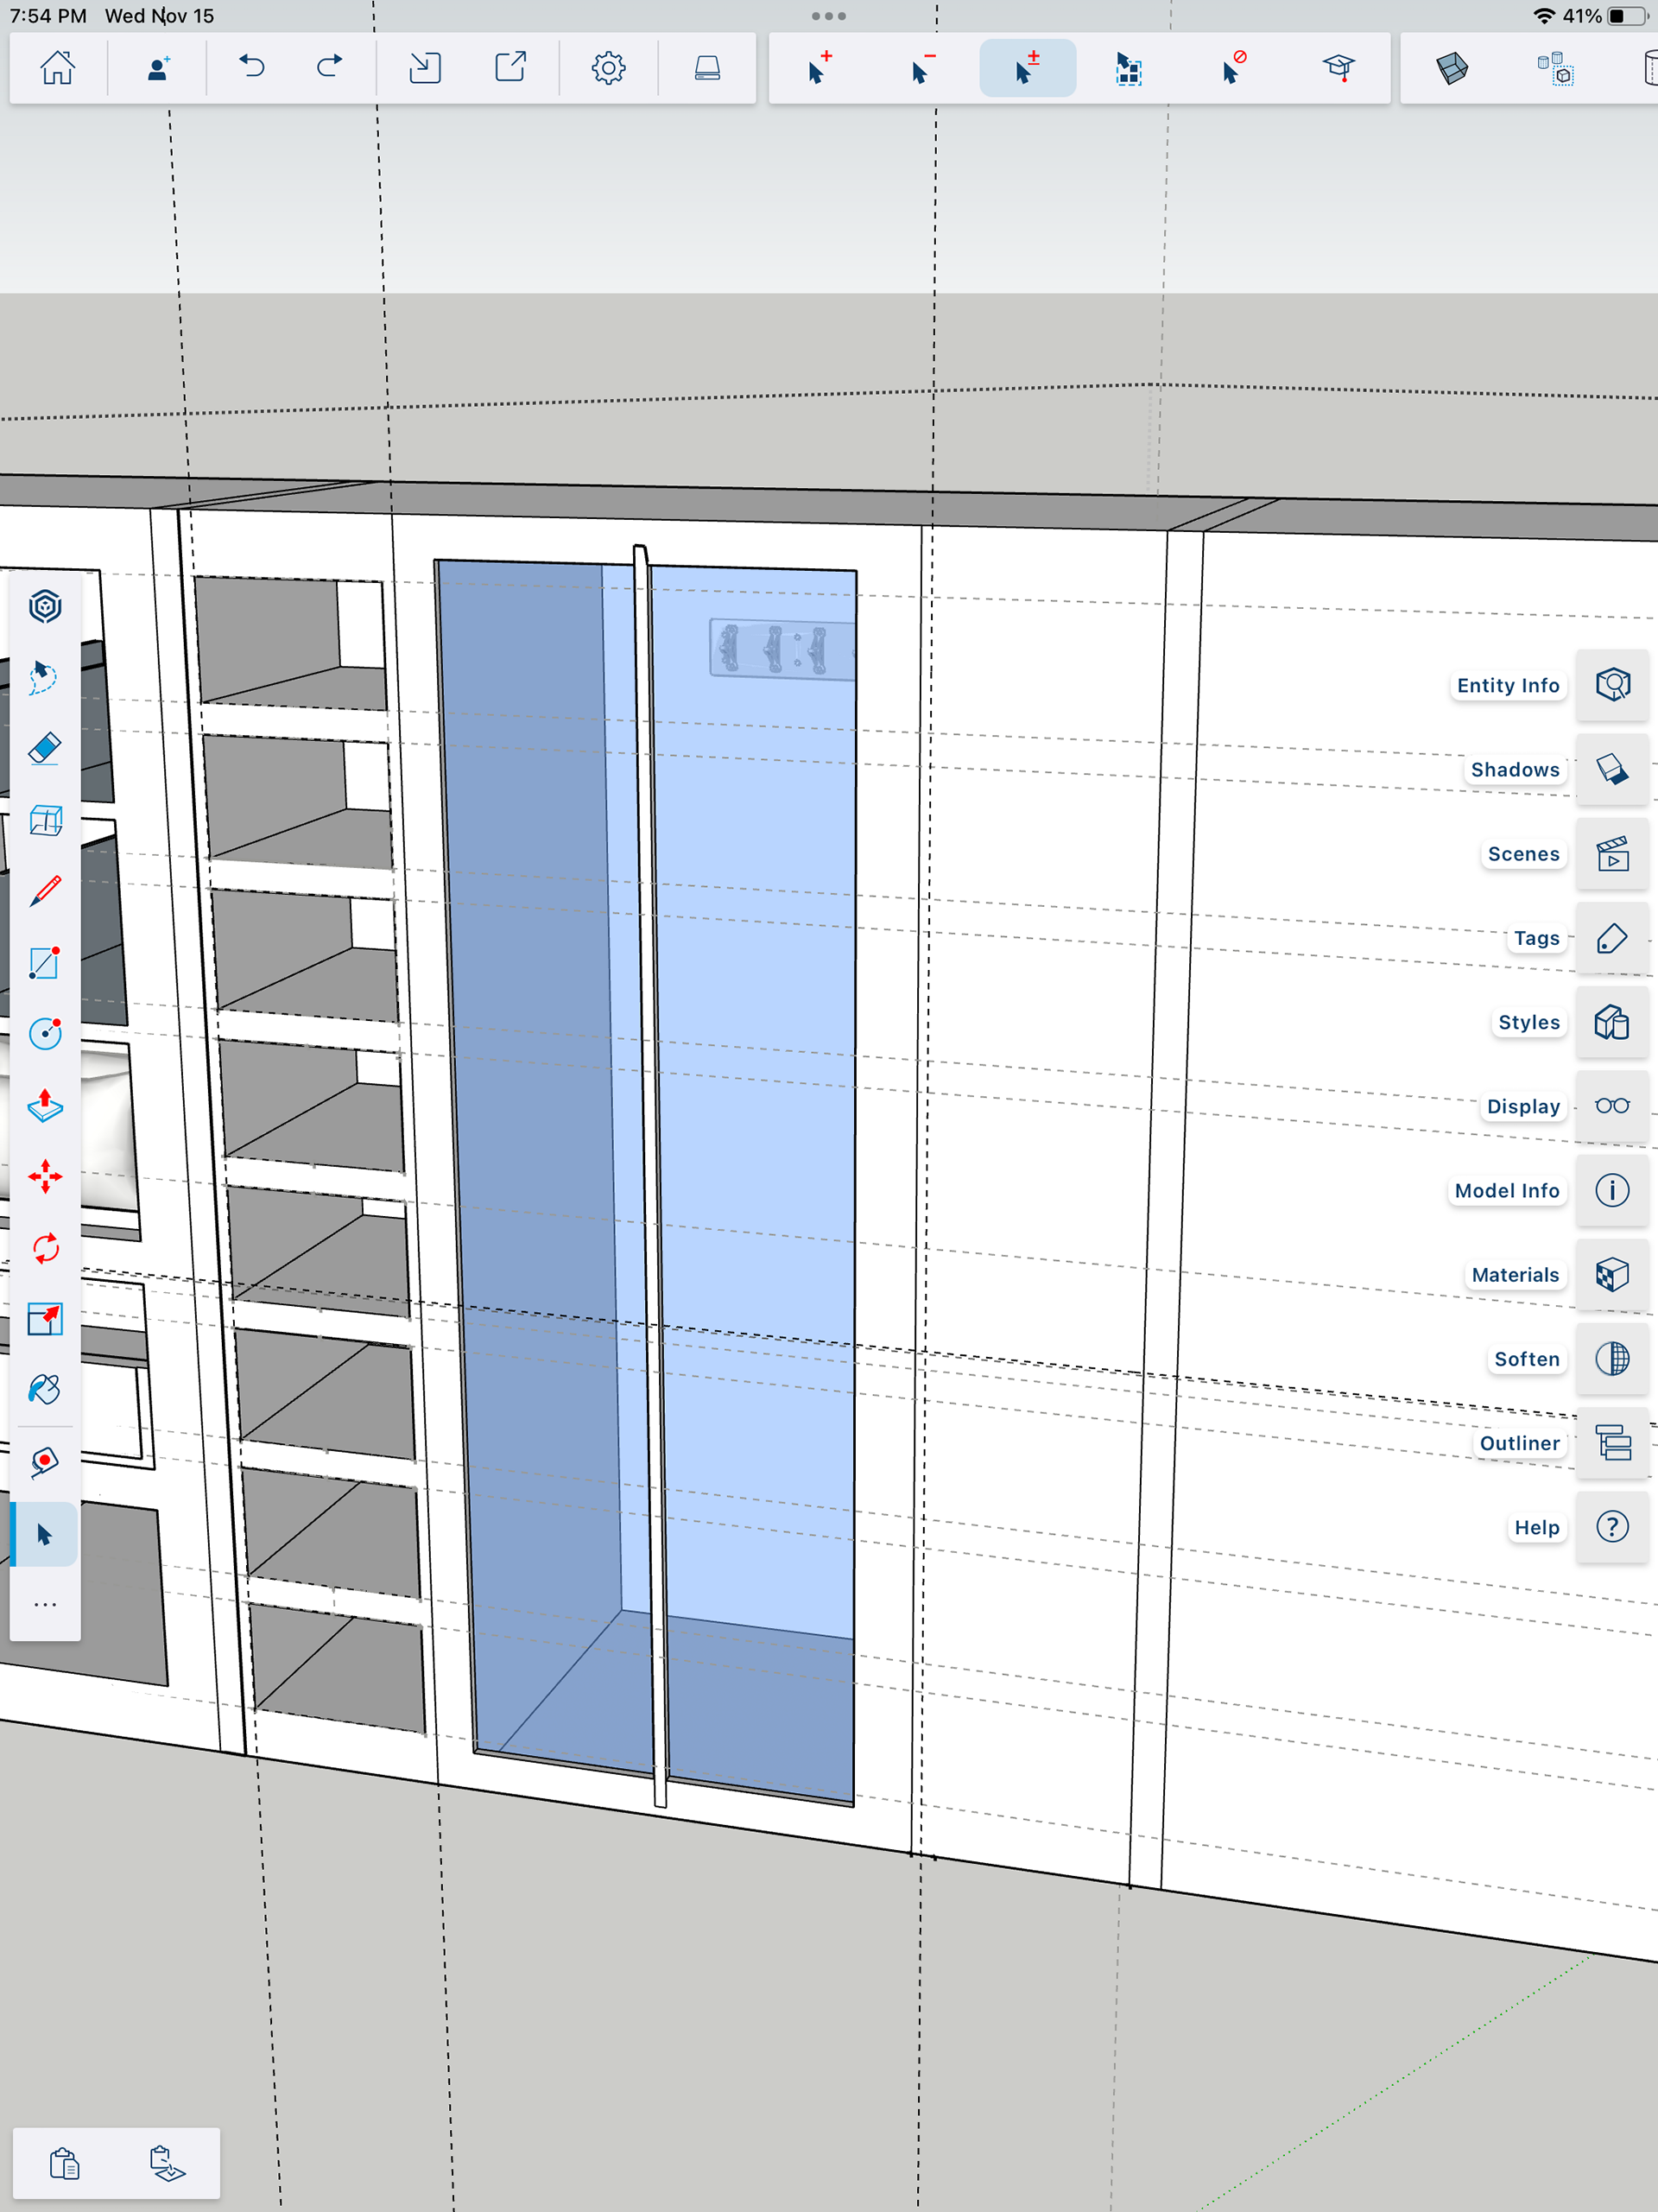The width and height of the screenshot is (1658, 2212).
Task: Open the Help panel
Action: pyautogui.click(x=1611, y=1527)
